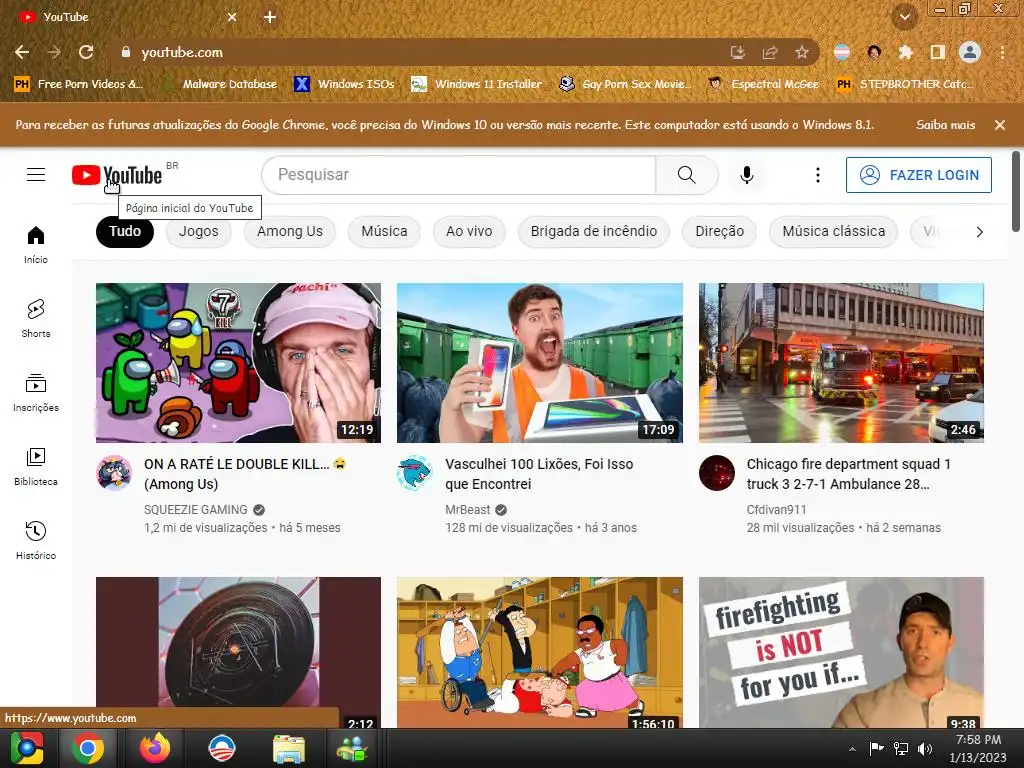
Task: Open the taskbar clock showing 7:58 PM
Action: click(978, 748)
